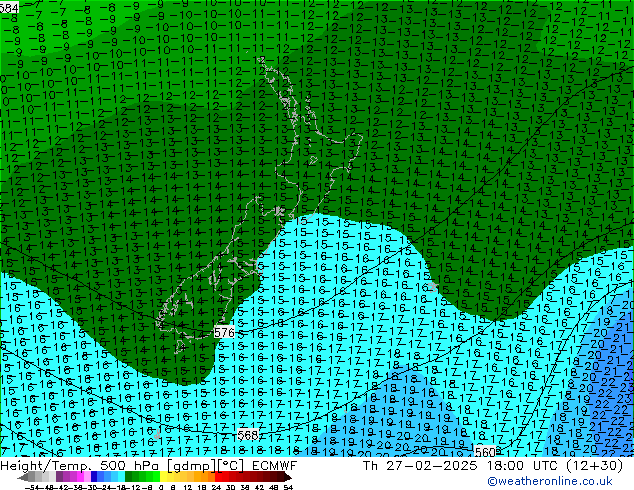Click the 'Th 27-02-2025 18:00 UTC' timestamp

coord(461,466)
